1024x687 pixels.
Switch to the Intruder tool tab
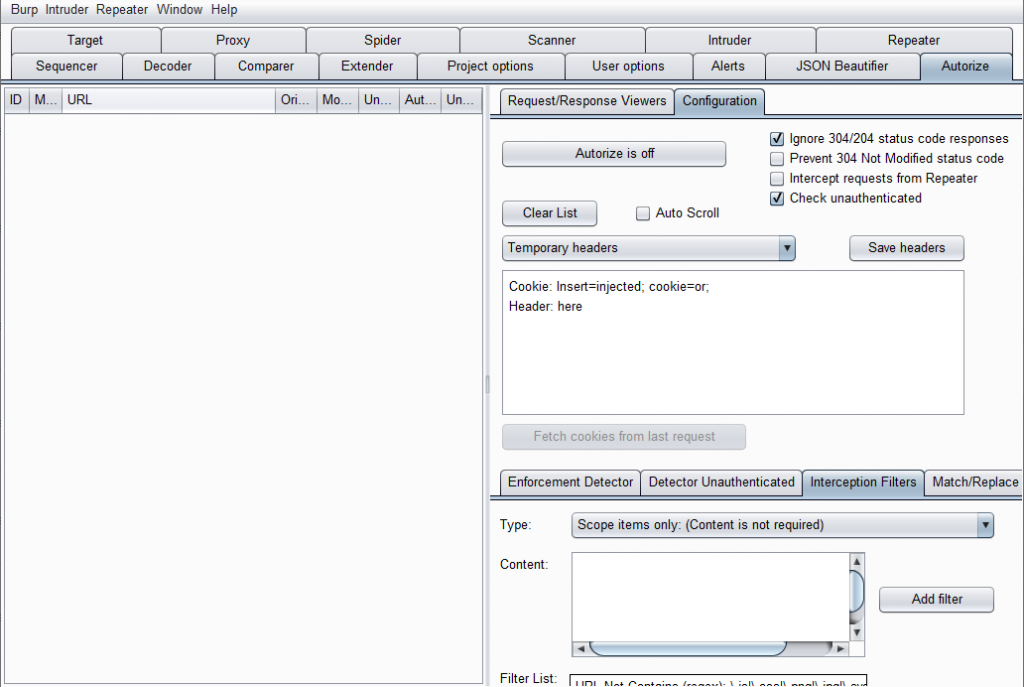(x=730, y=40)
